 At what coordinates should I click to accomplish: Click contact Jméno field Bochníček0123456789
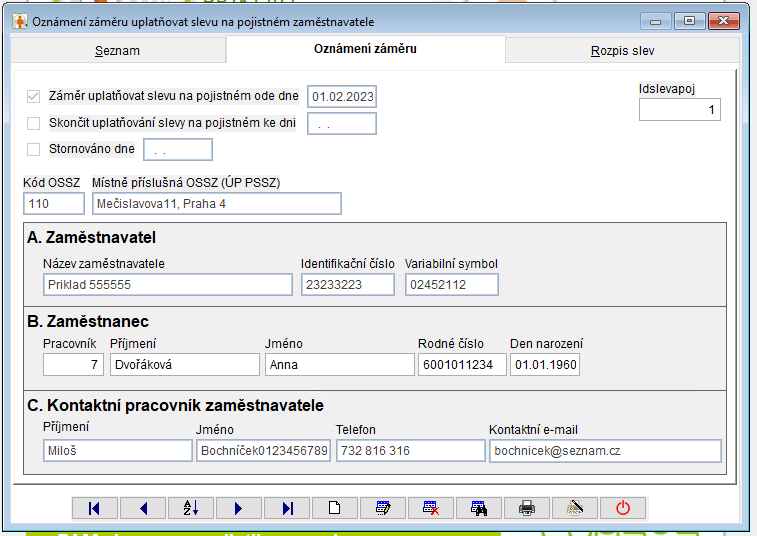pos(264,451)
